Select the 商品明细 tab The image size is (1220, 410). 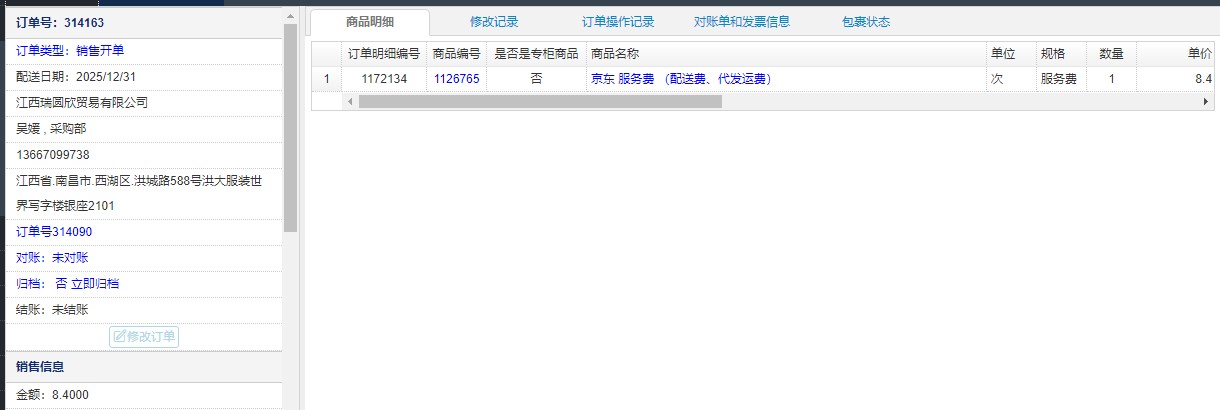click(x=370, y=22)
